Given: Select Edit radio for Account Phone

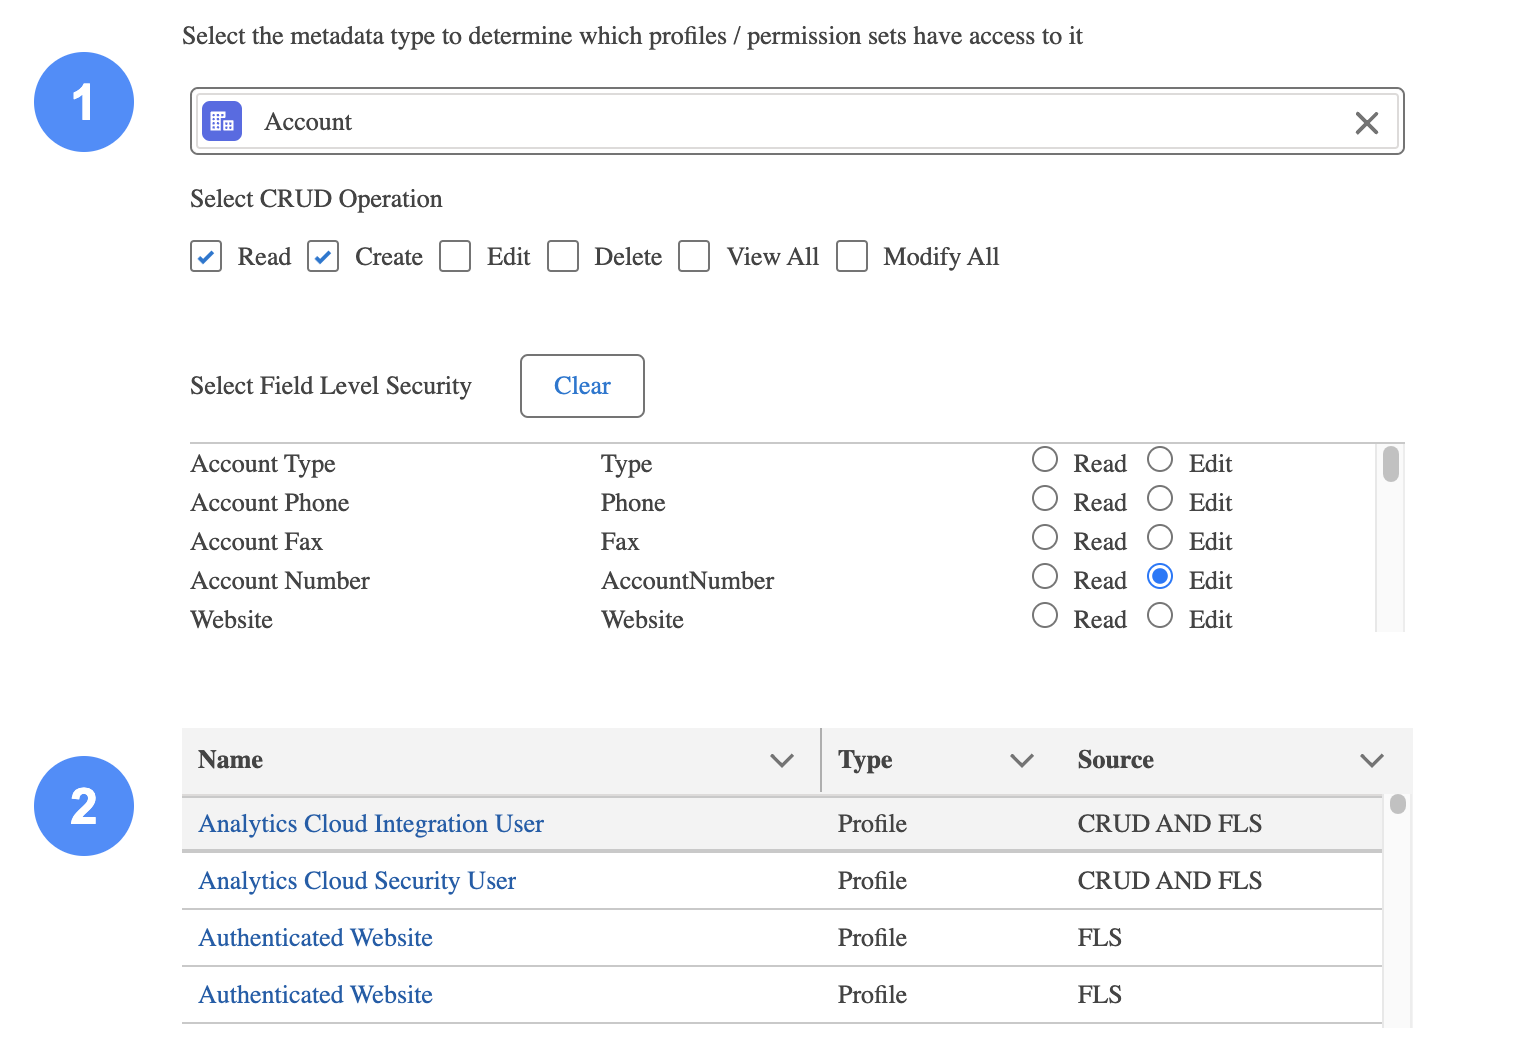Looking at the screenshot, I should [x=1160, y=499].
